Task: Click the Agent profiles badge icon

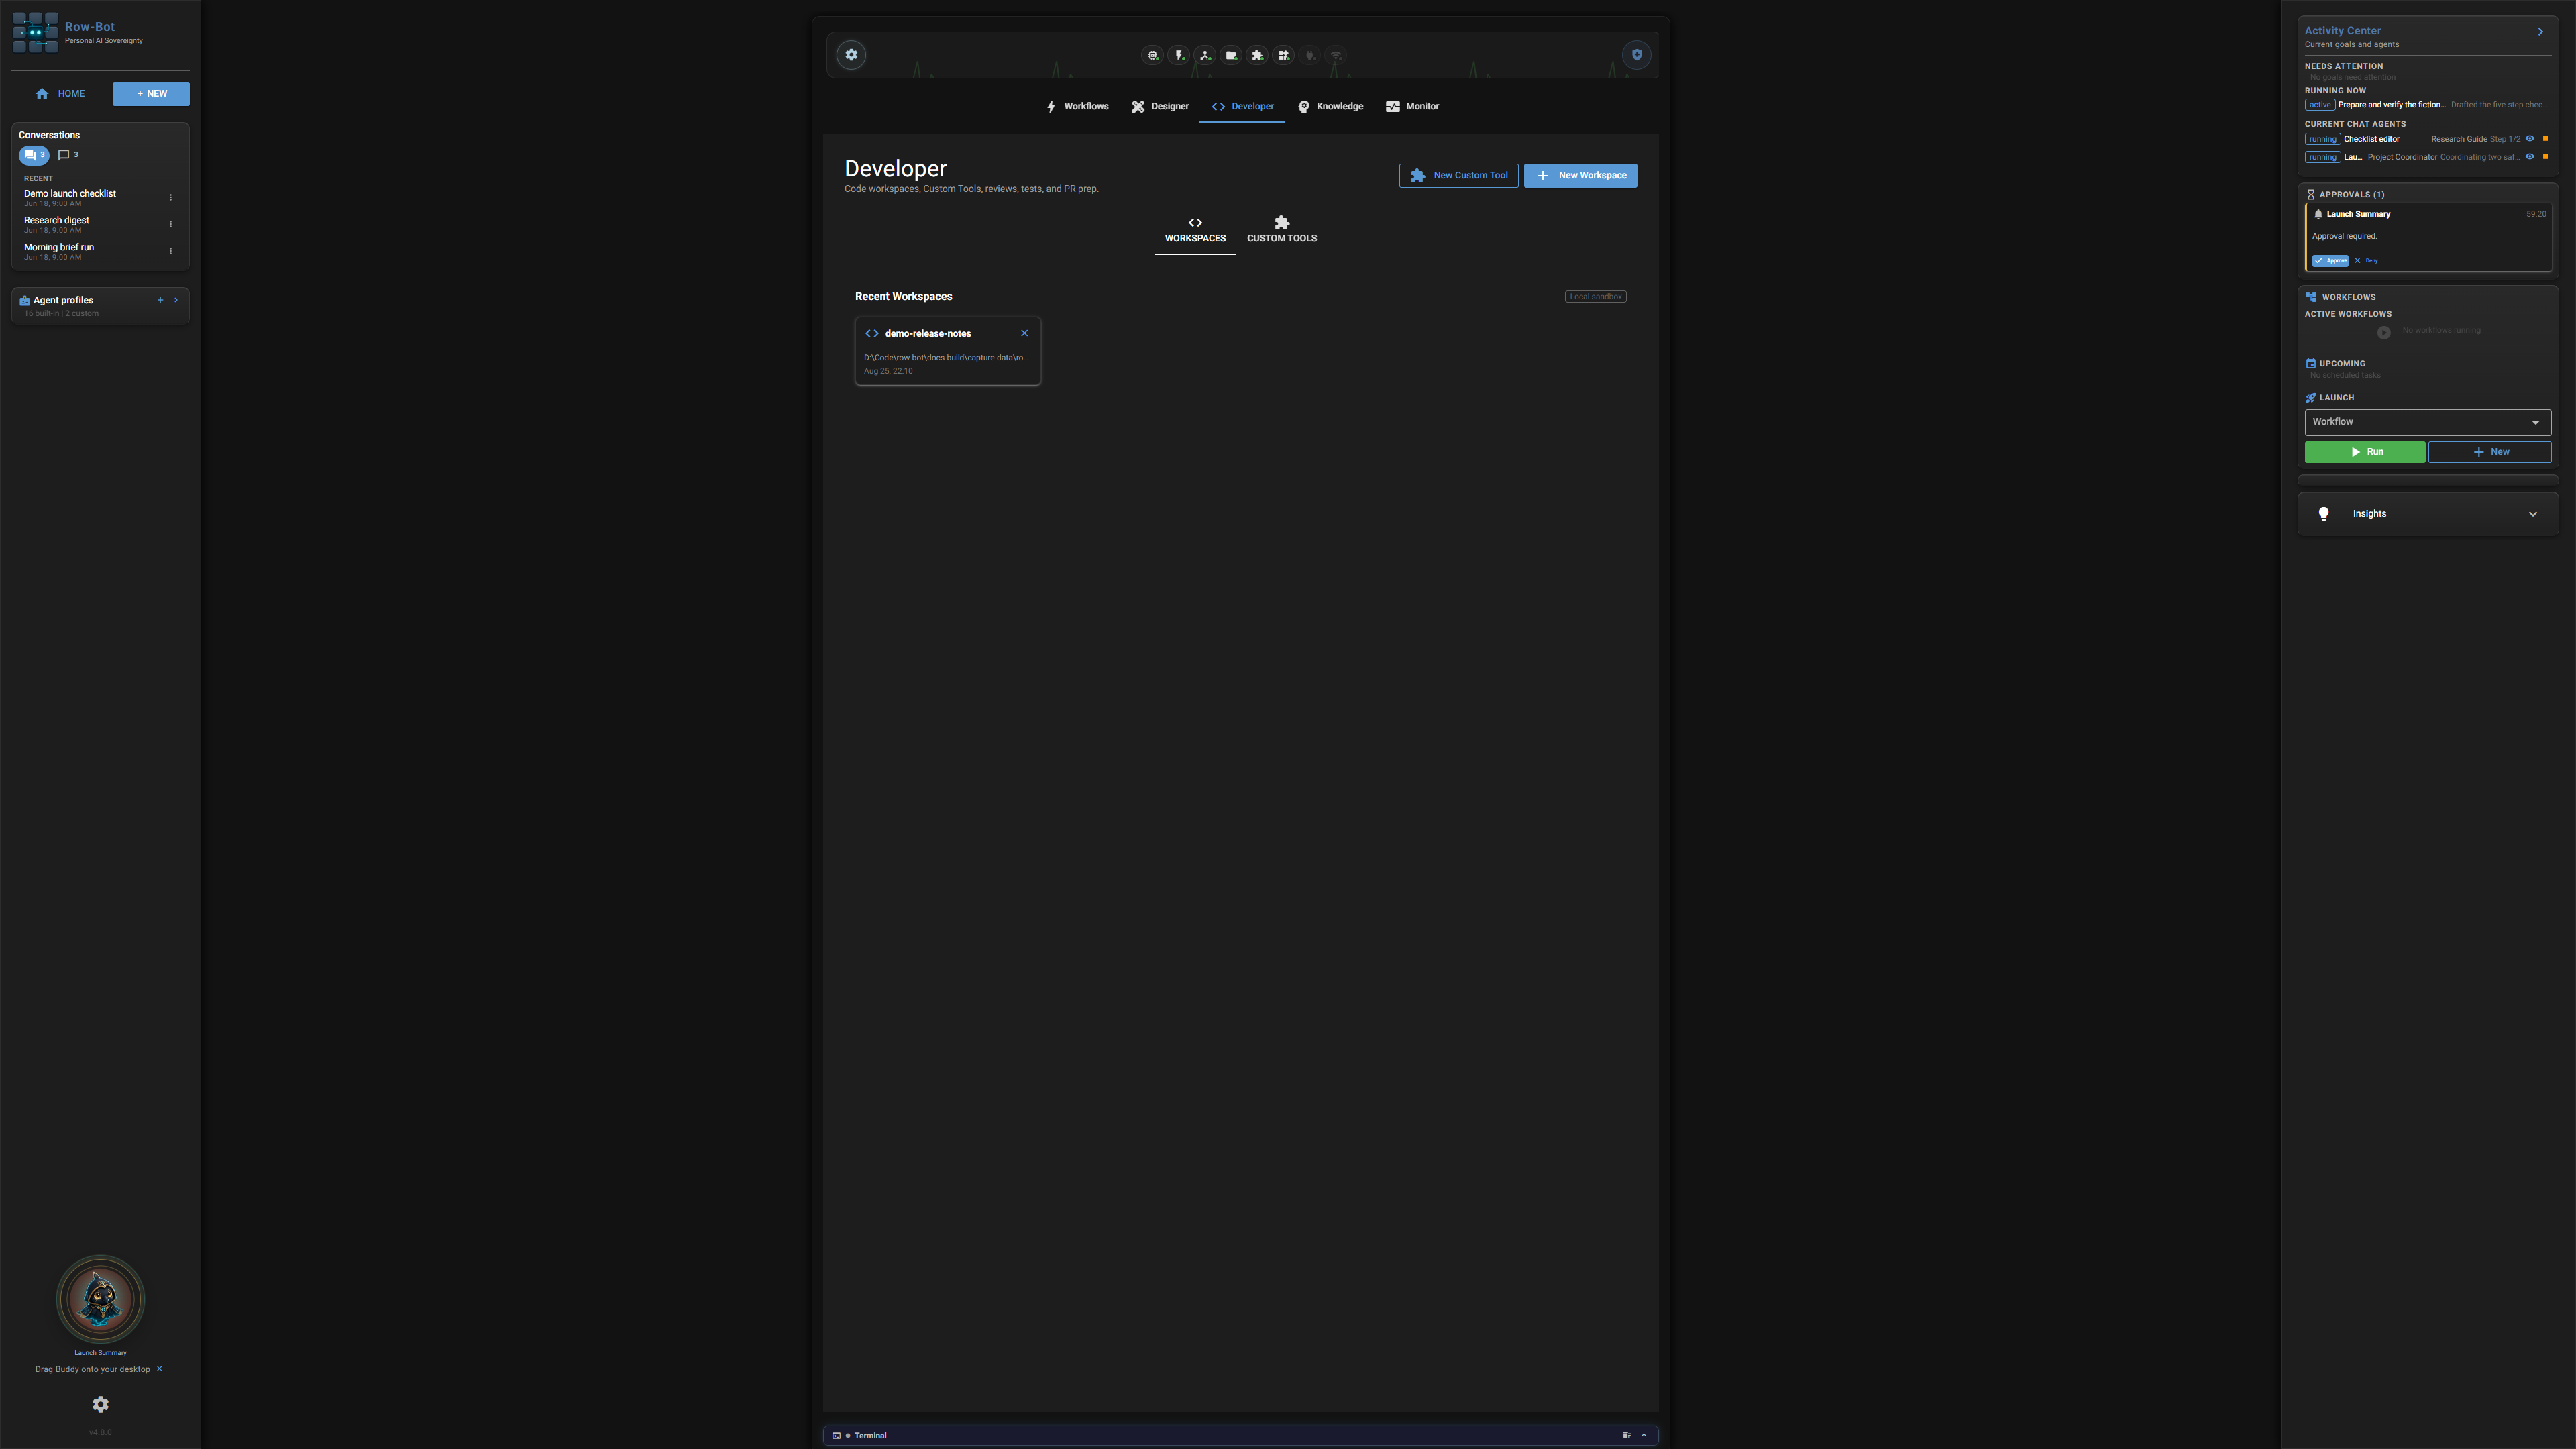Action: coord(24,300)
